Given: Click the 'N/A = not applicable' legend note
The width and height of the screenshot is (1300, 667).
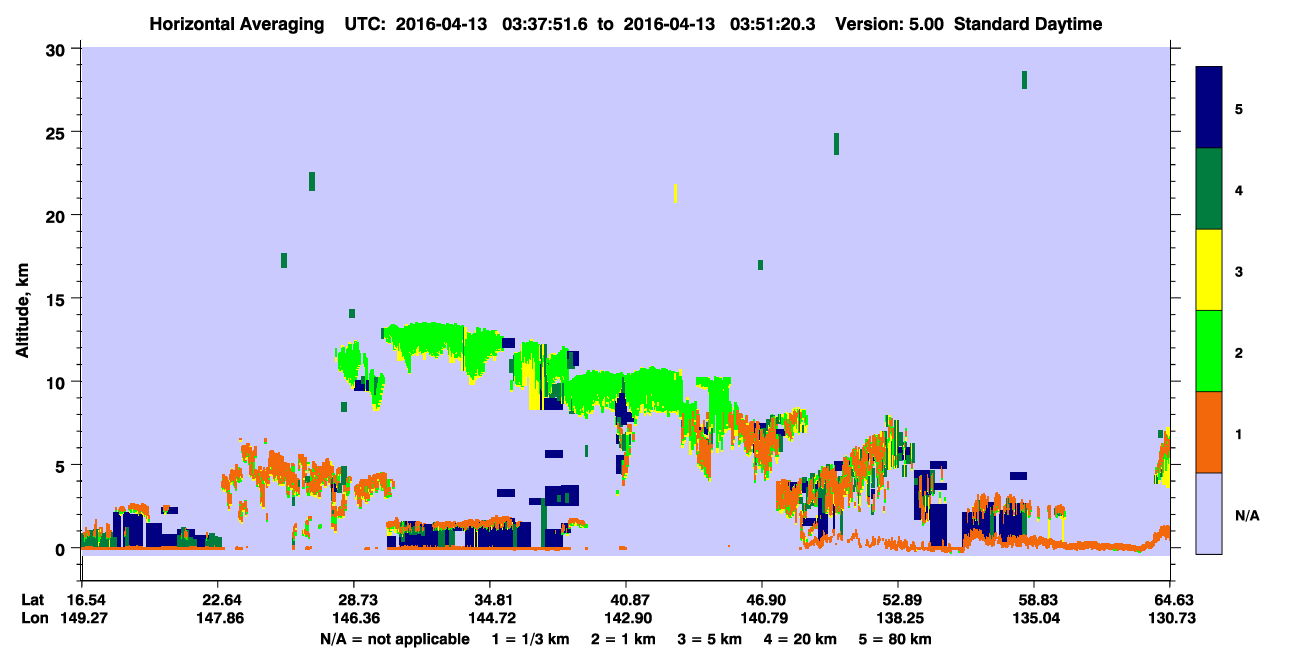Looking at the screenshot, I should pyautogui.click(x=394, y=639).
